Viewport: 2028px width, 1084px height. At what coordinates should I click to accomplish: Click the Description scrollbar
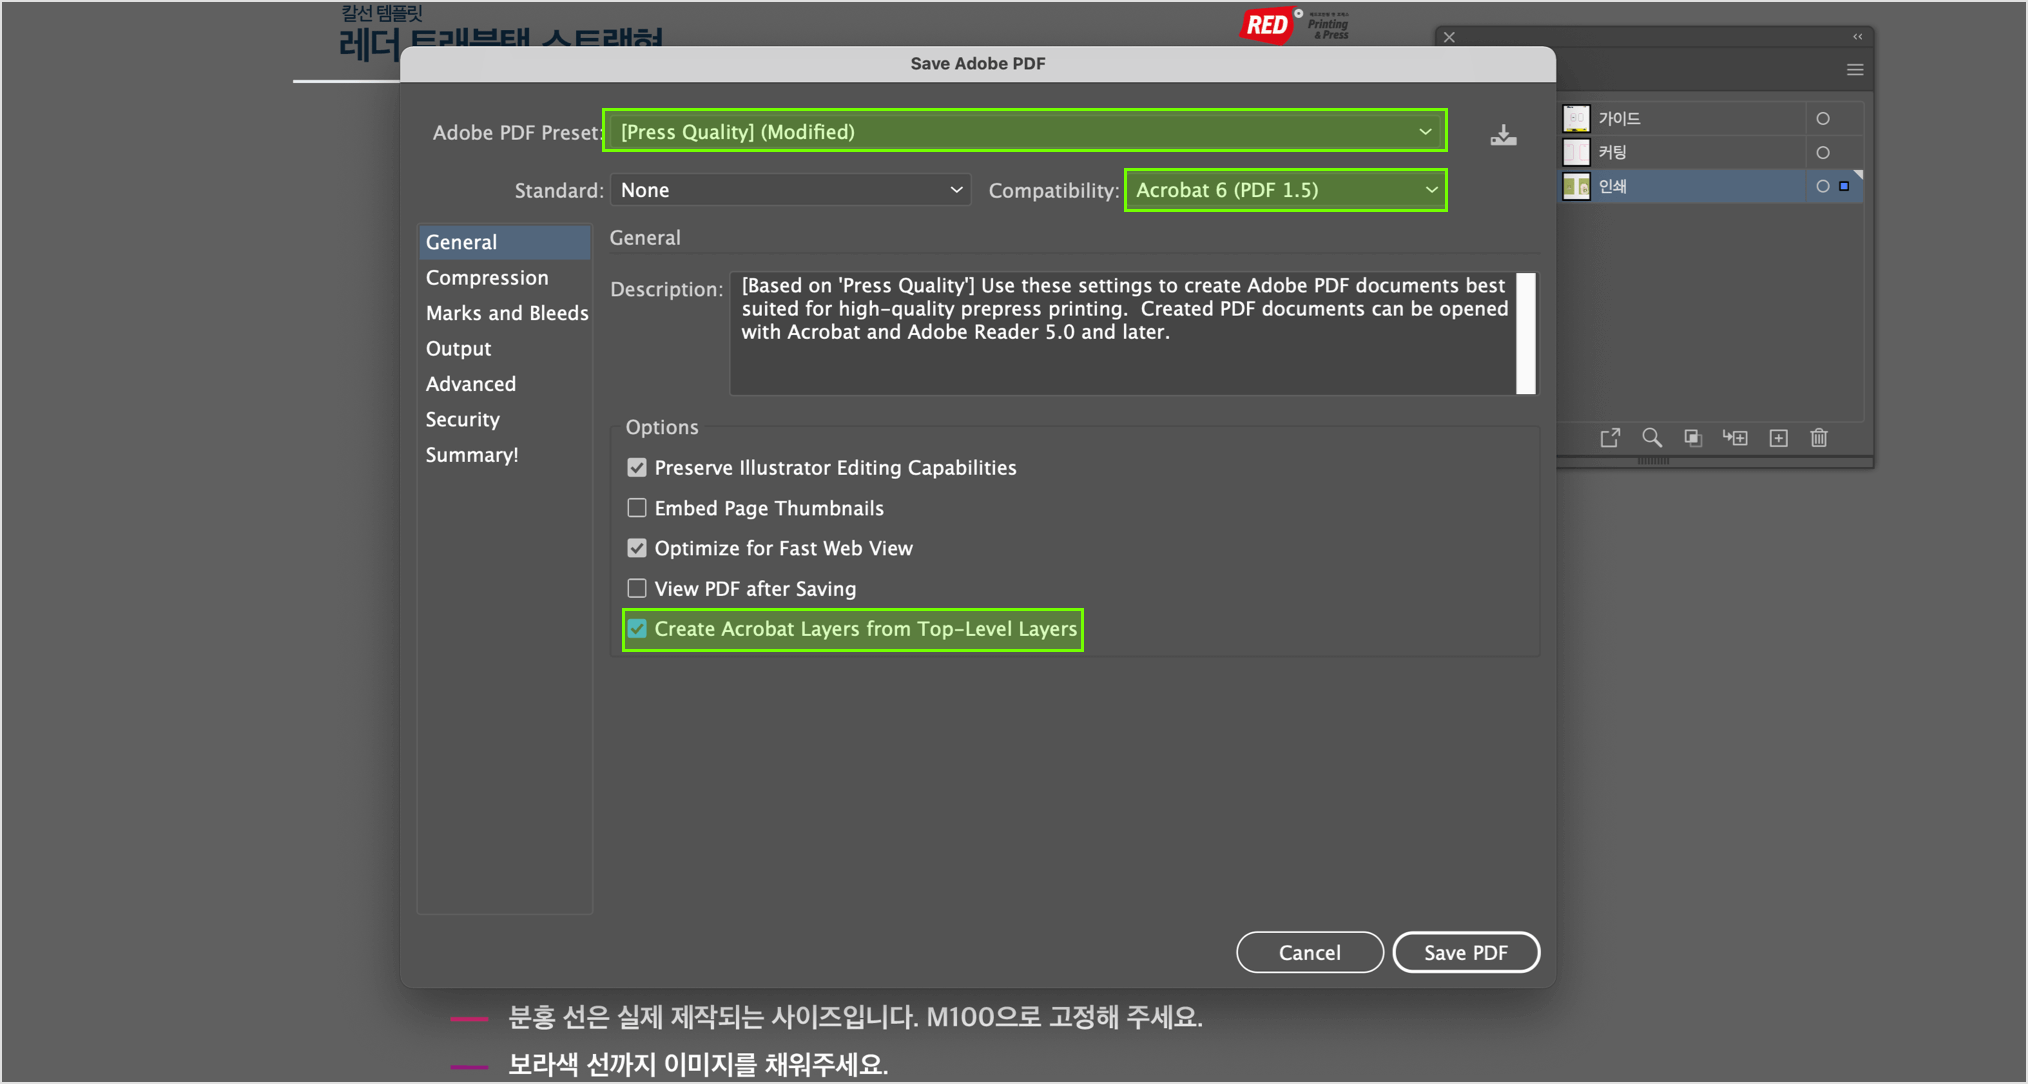(1526, 333)
